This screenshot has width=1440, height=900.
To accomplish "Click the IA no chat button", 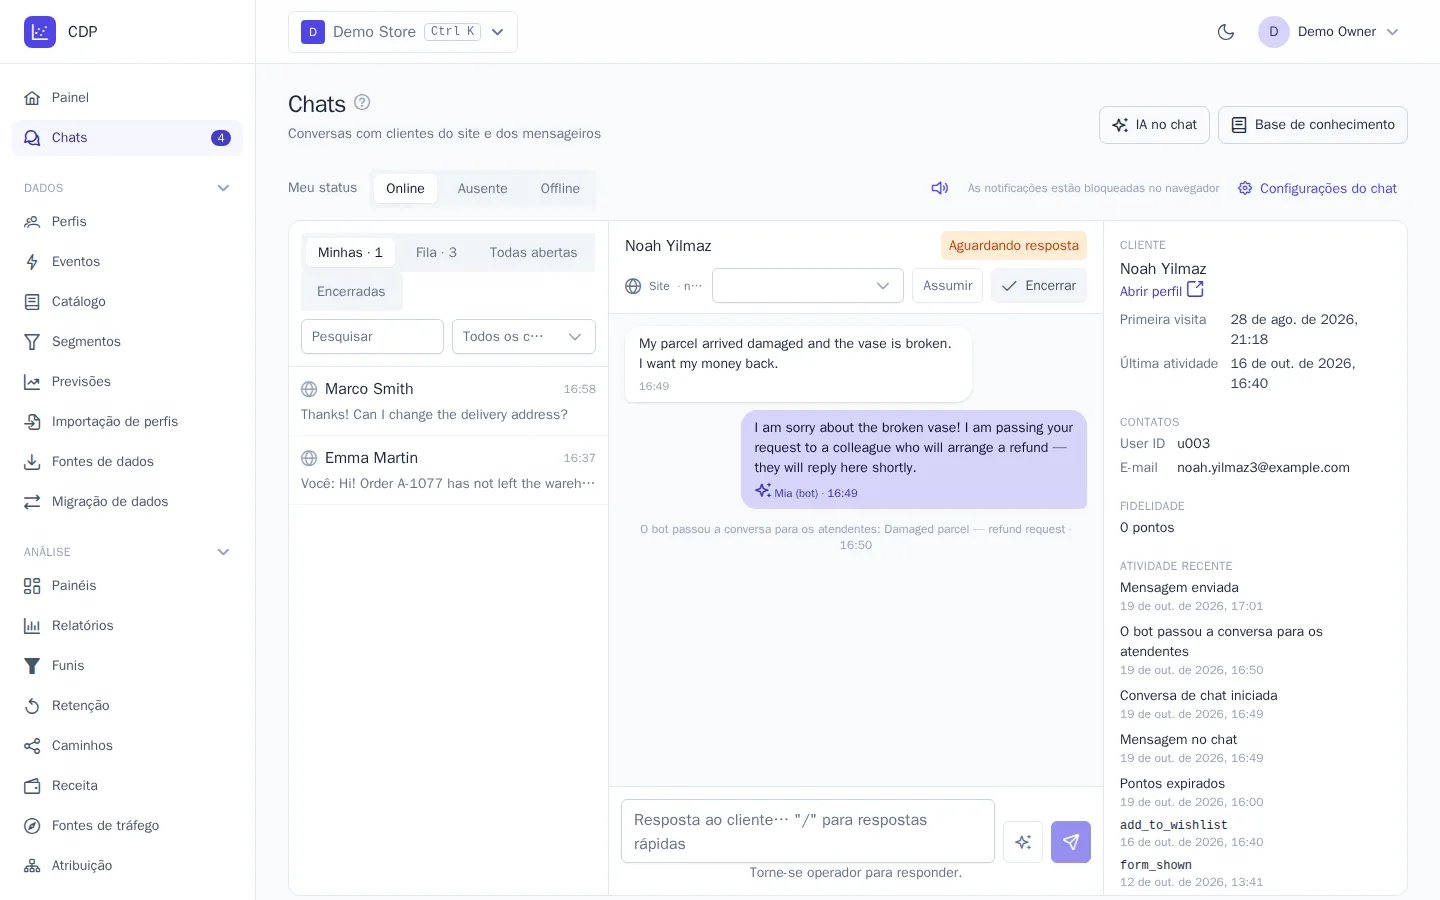I will point(1154,125).
